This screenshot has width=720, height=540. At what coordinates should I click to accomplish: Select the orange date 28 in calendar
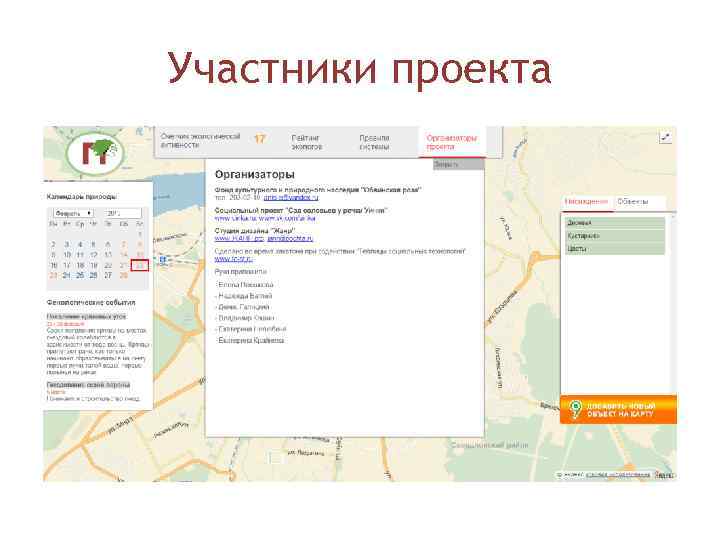(x=123, y=276)
